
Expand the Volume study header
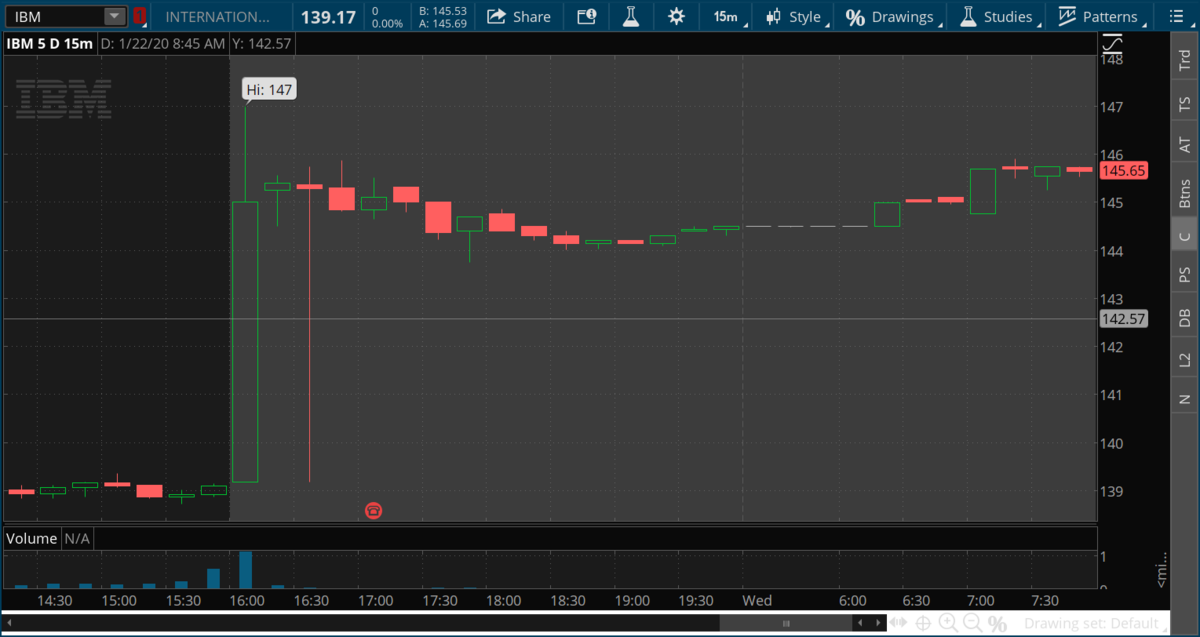(x=31, y=538)
